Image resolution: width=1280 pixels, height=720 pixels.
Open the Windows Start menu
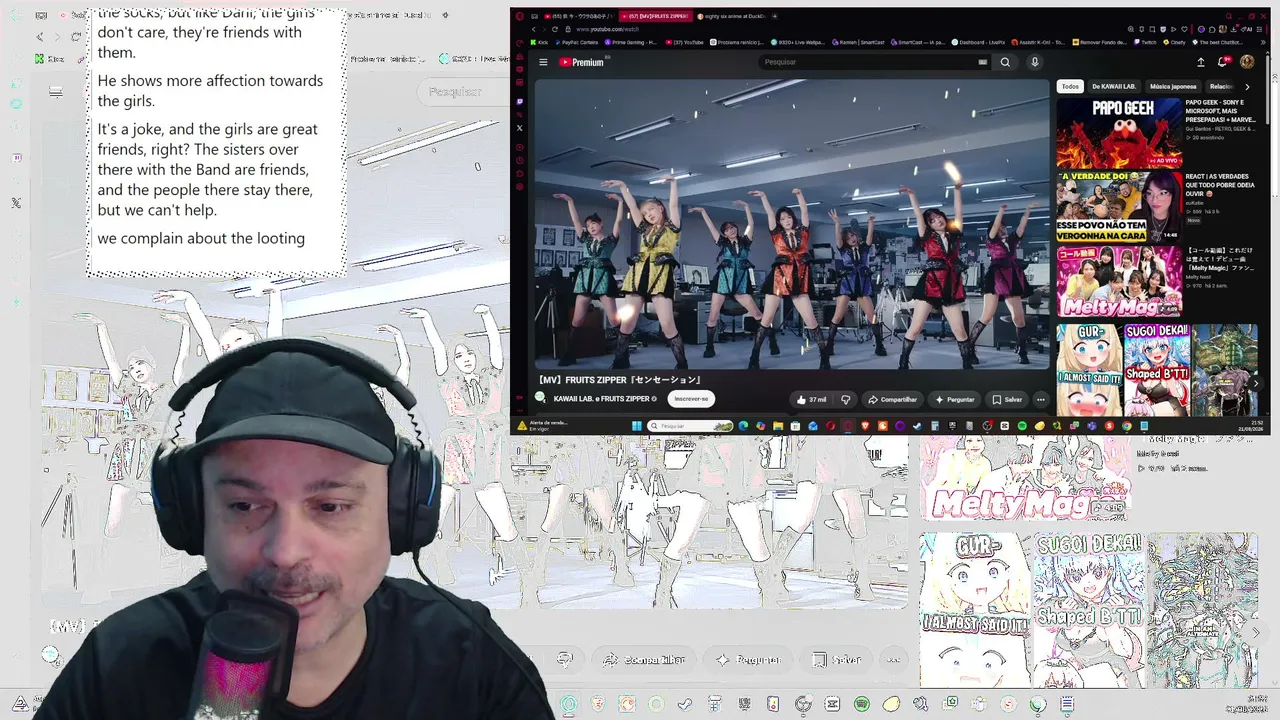click(636, 426)
